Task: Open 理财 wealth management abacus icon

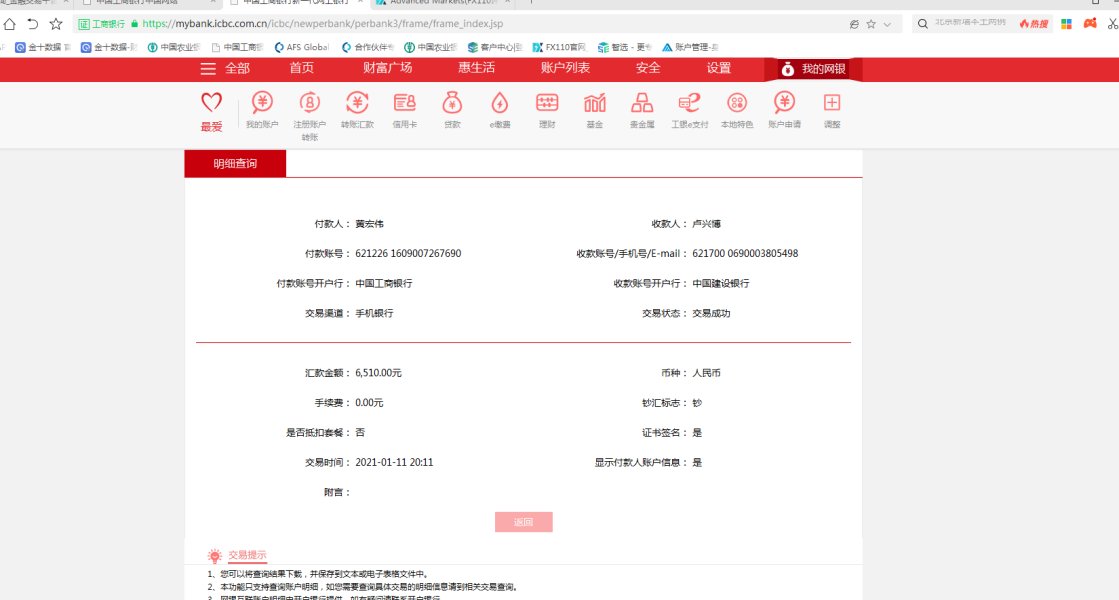Action: click(x=547, y=103)
